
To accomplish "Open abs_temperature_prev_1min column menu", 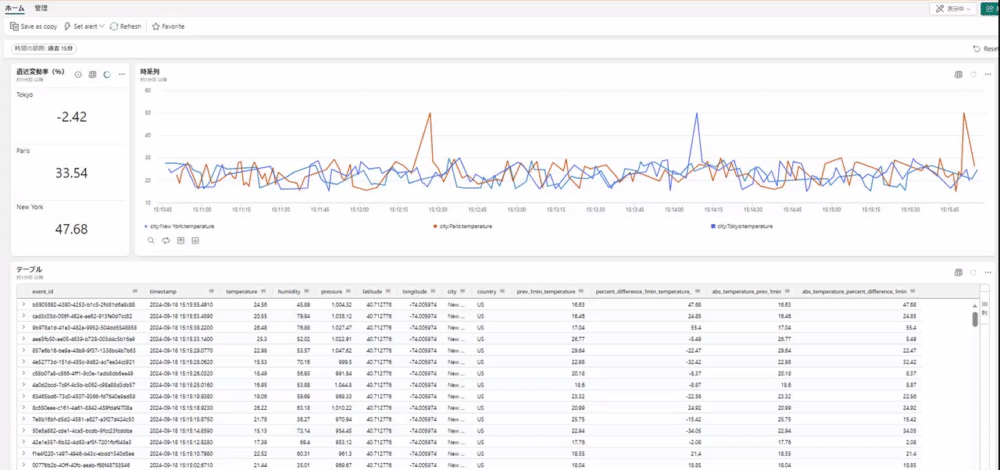I will 788,291.
